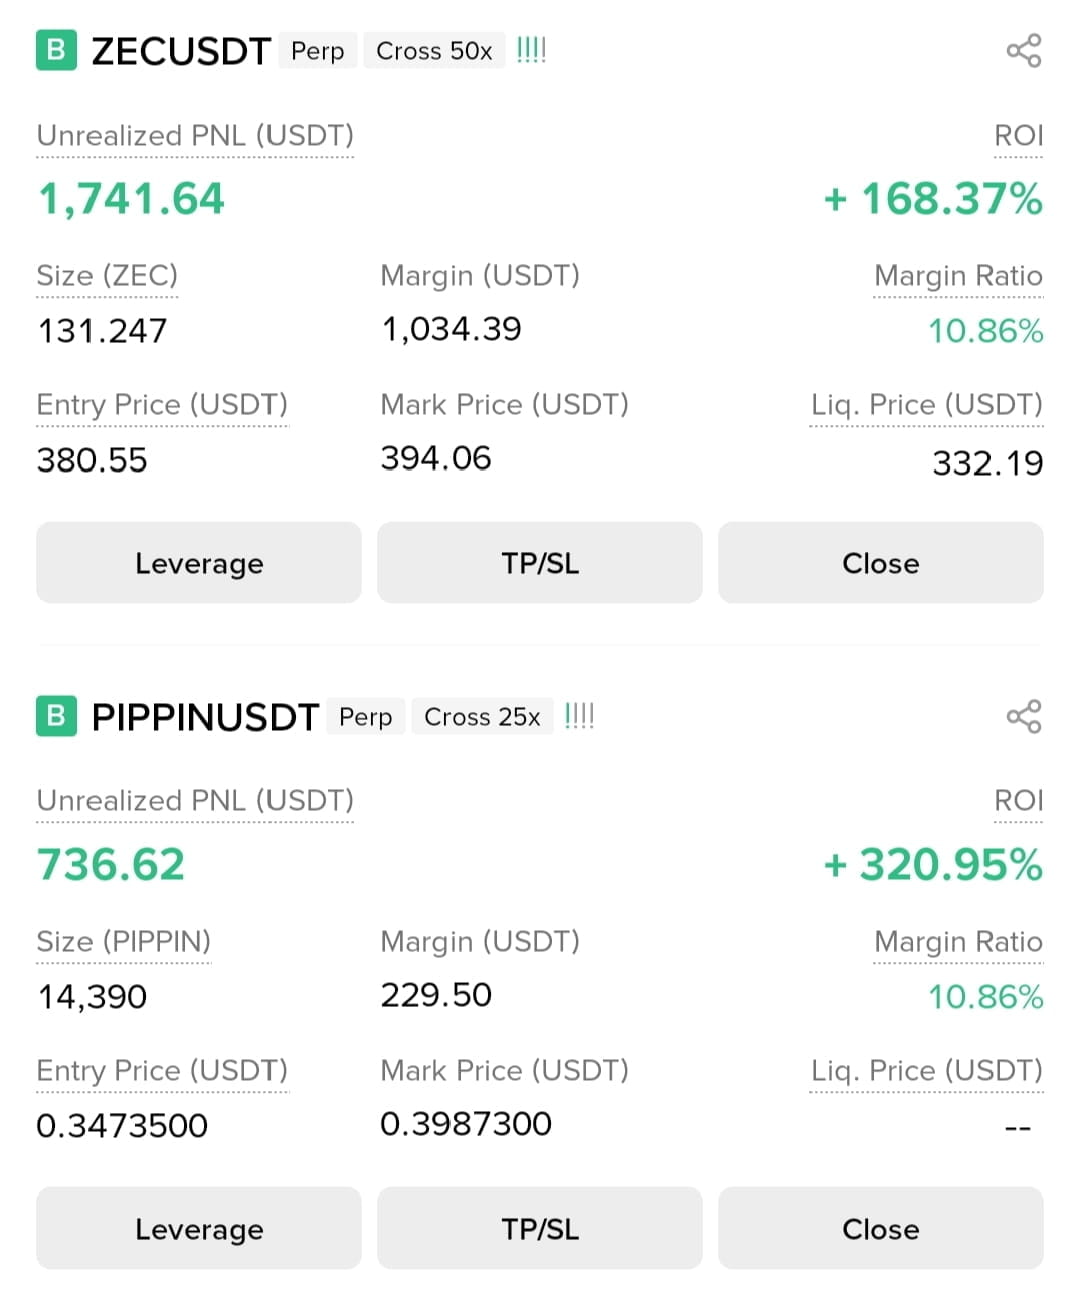Tap the green B badge beside ZECUSDT
This screenshot has width=1080, height=1289.
point(56,50)
